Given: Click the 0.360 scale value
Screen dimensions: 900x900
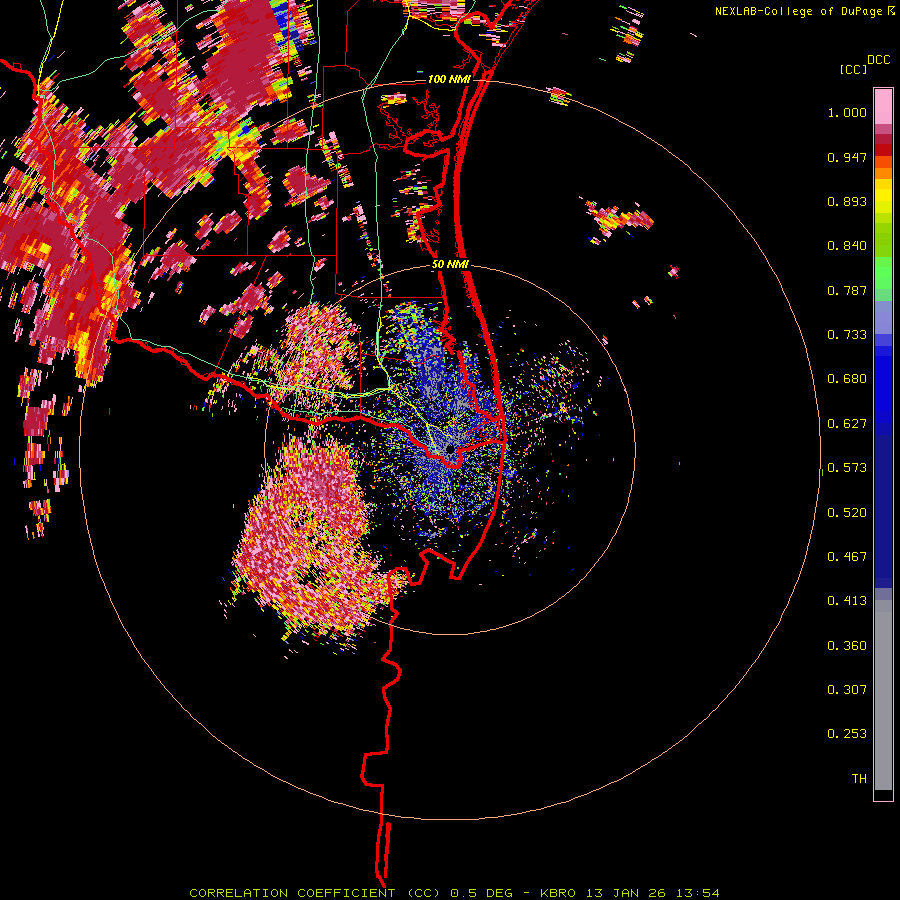Looking at the screenshot, I should click(847, 646).
